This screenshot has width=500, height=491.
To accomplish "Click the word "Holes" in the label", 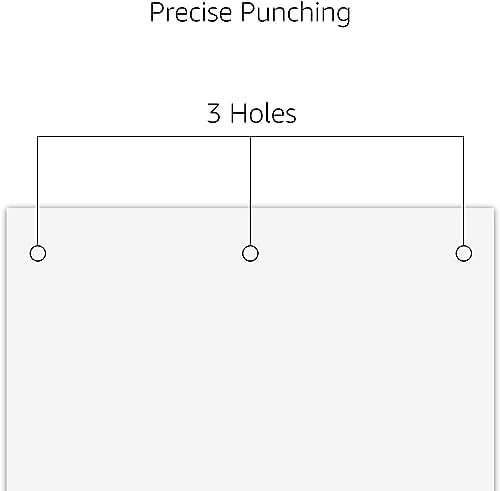I will coord(263,113).
